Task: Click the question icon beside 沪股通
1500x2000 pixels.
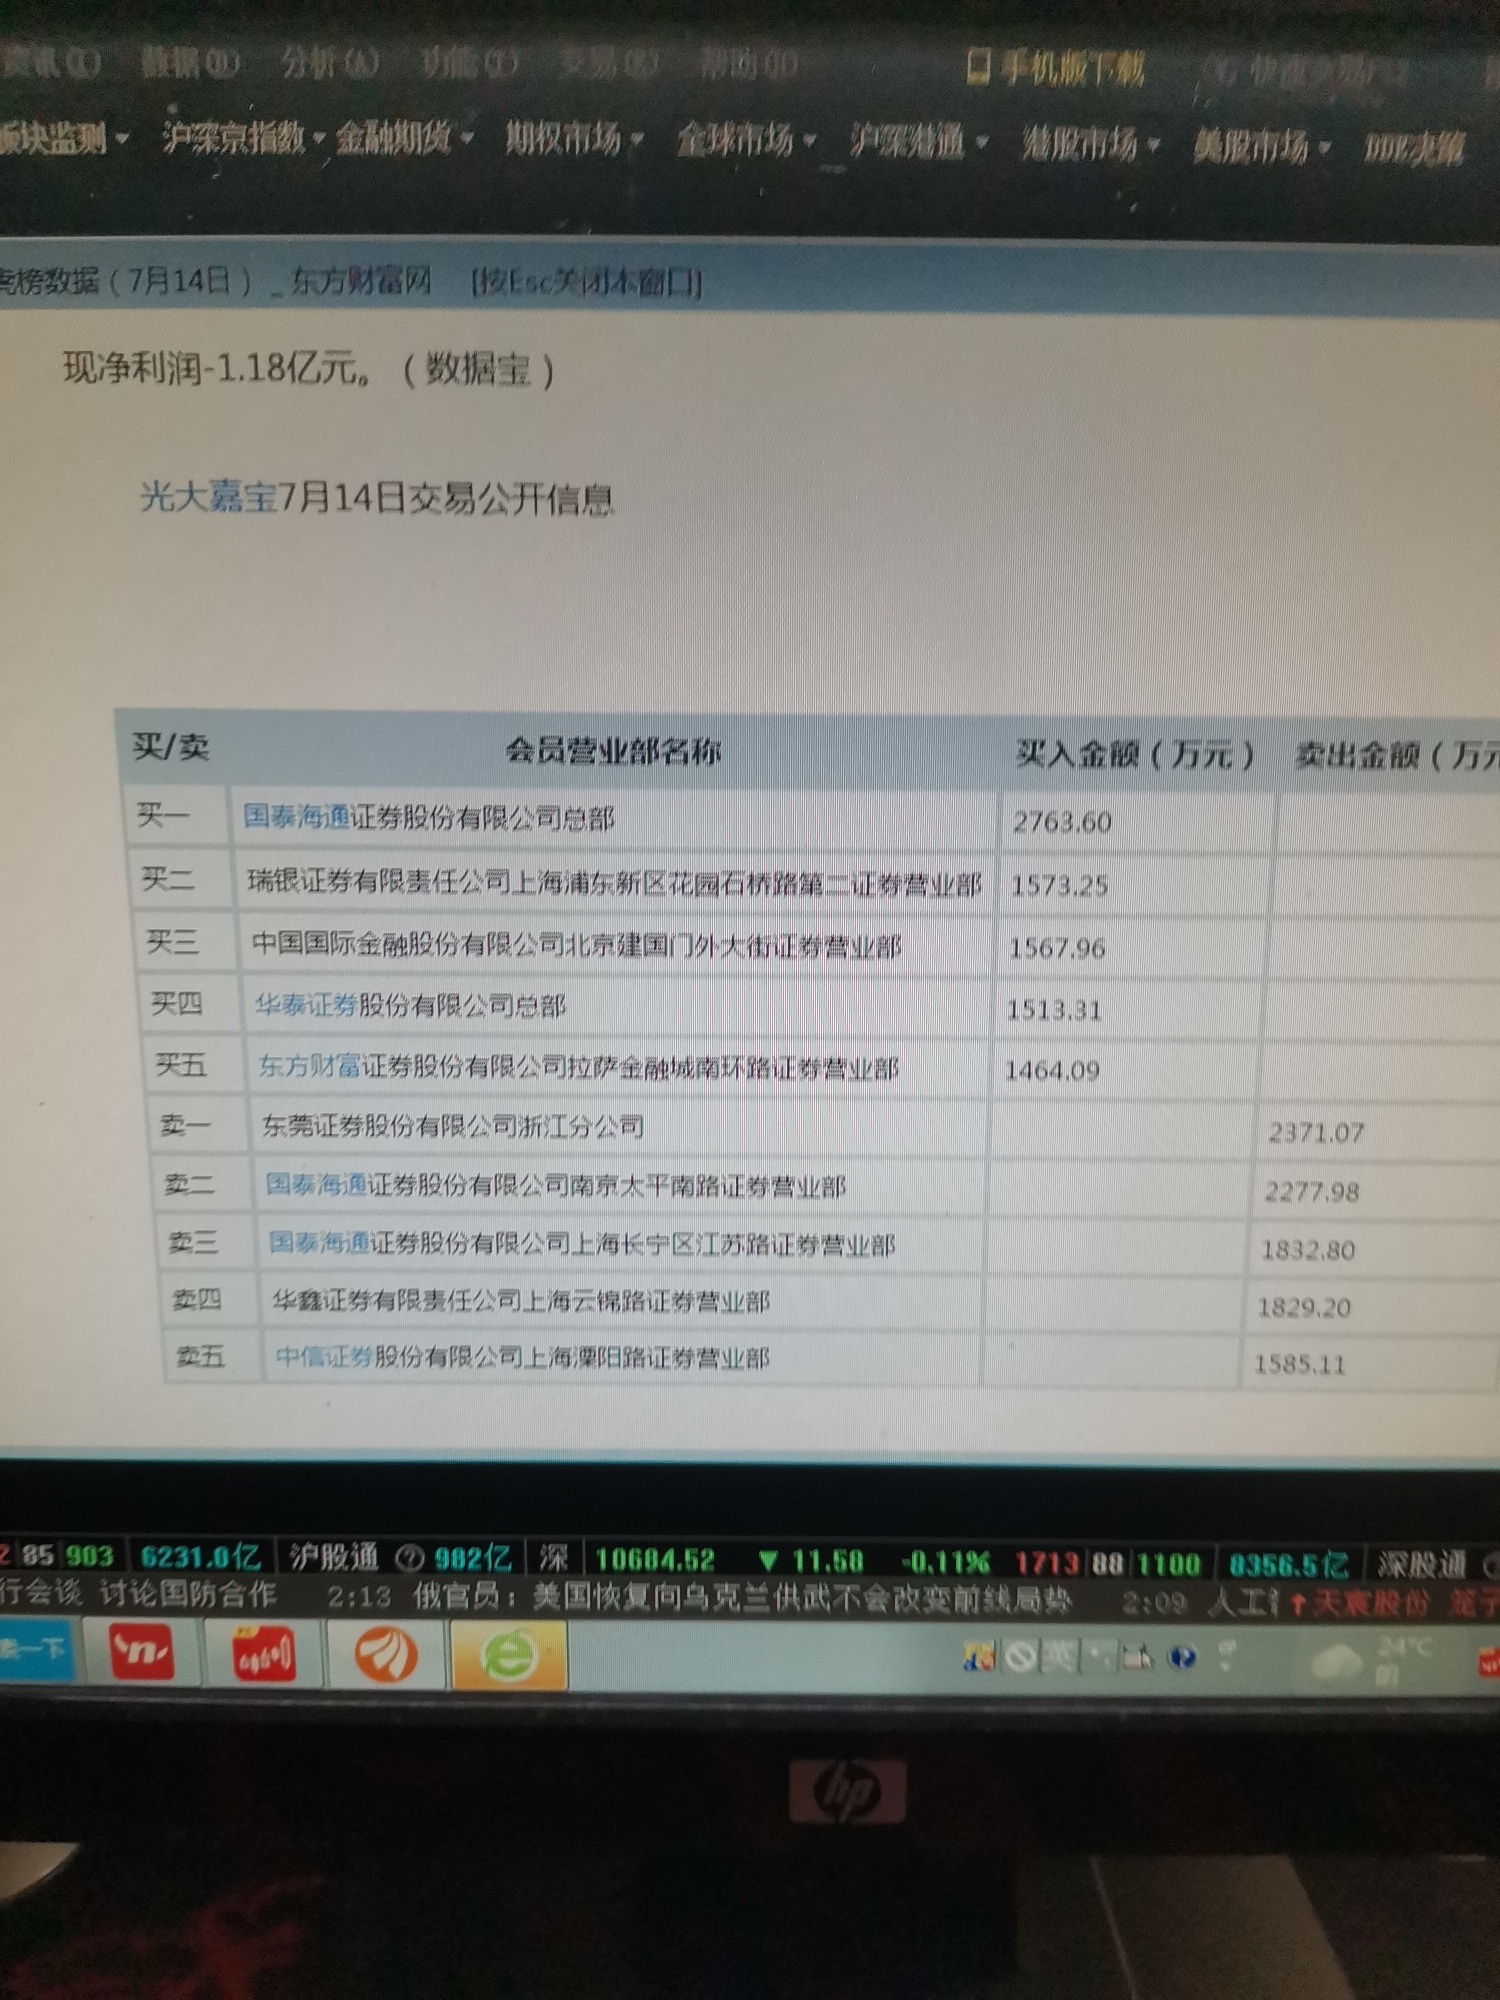Action: 410,1558
